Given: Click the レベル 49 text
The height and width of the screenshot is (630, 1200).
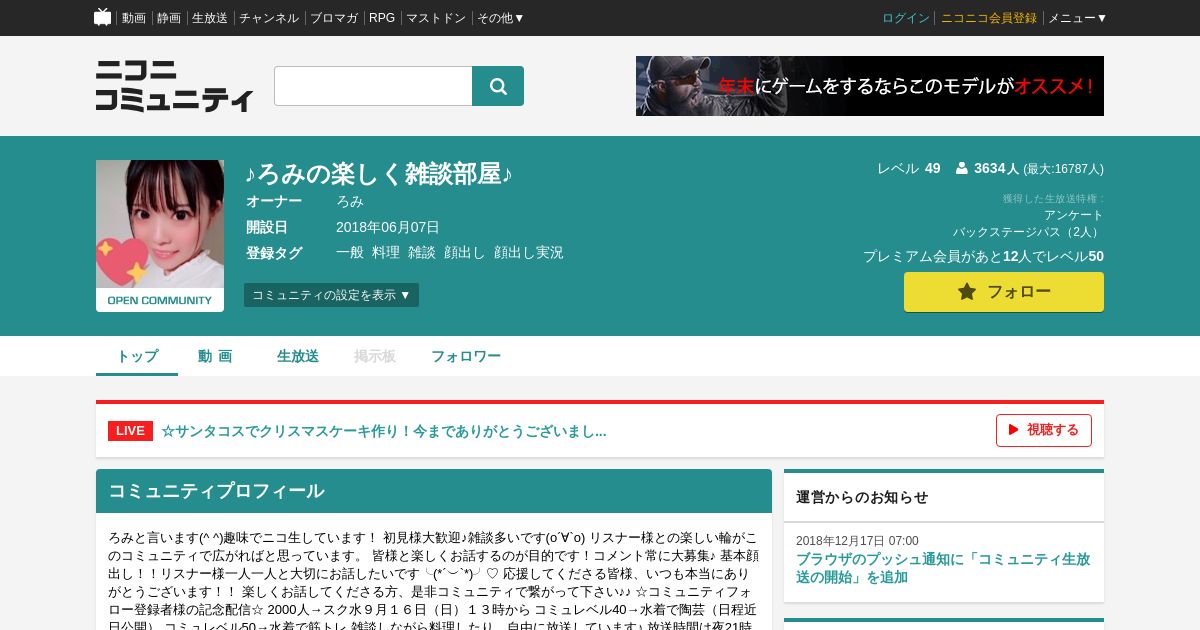Looking at the screenshot, I should [909, 168].
